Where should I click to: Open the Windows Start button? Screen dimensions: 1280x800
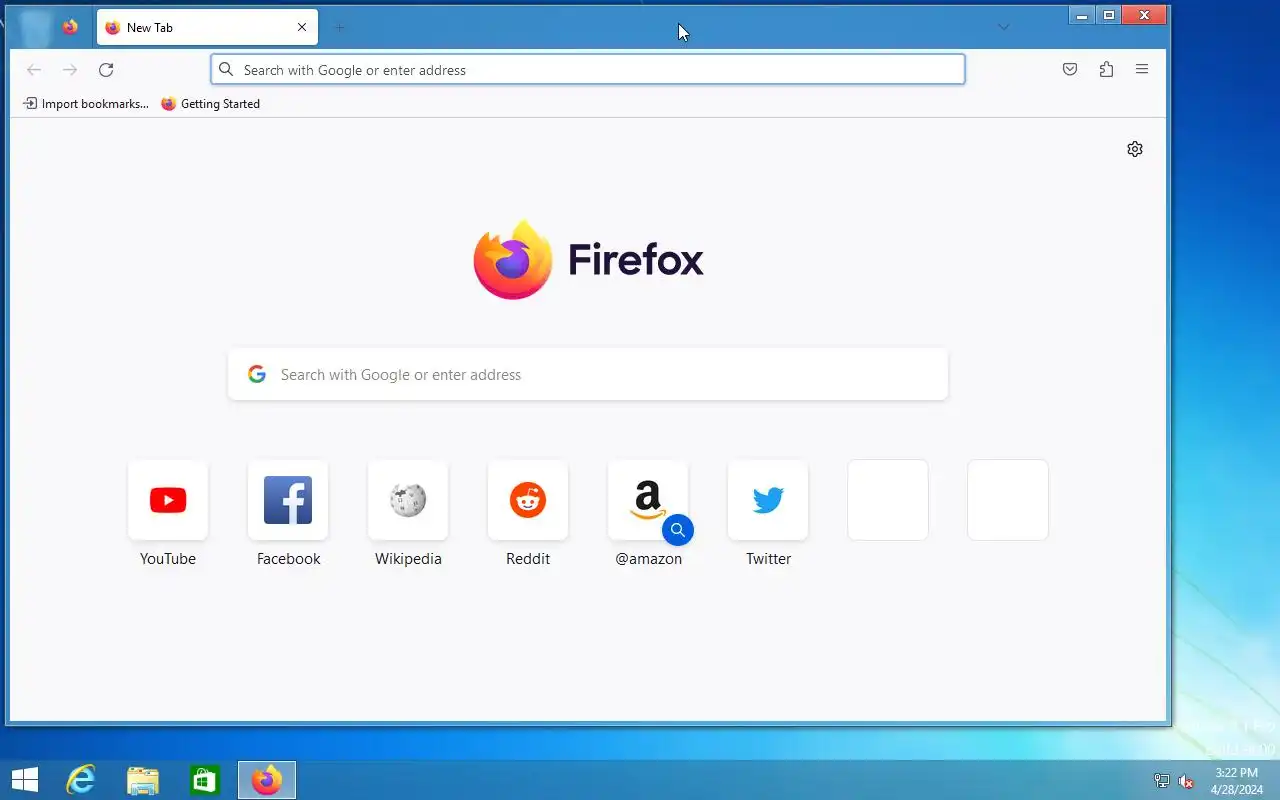click(25, 780)
